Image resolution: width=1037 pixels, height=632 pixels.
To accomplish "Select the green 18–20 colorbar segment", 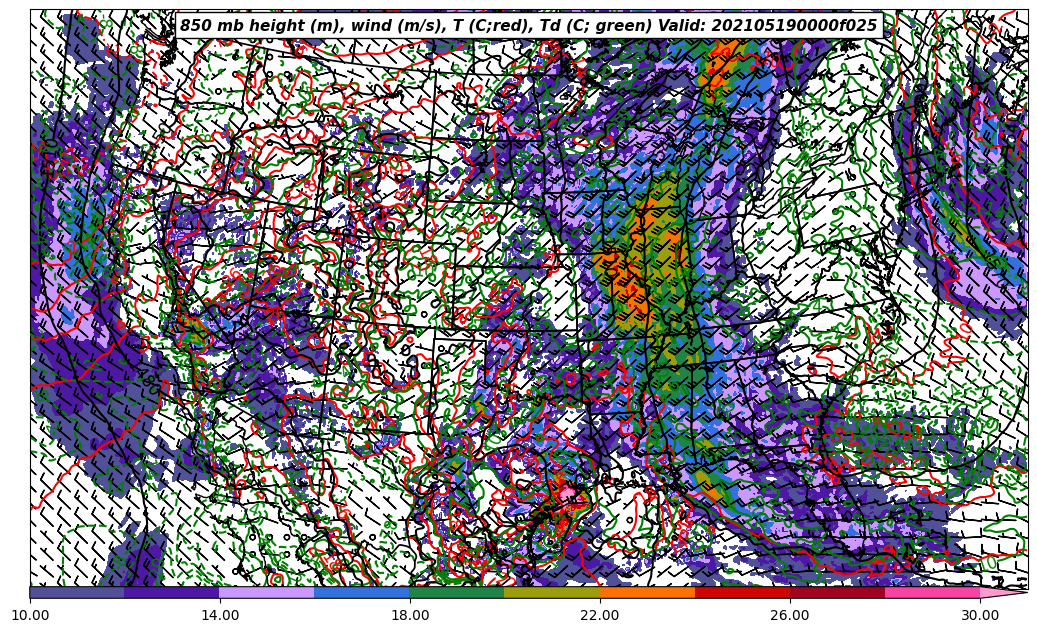I will (x=457, y=592).
